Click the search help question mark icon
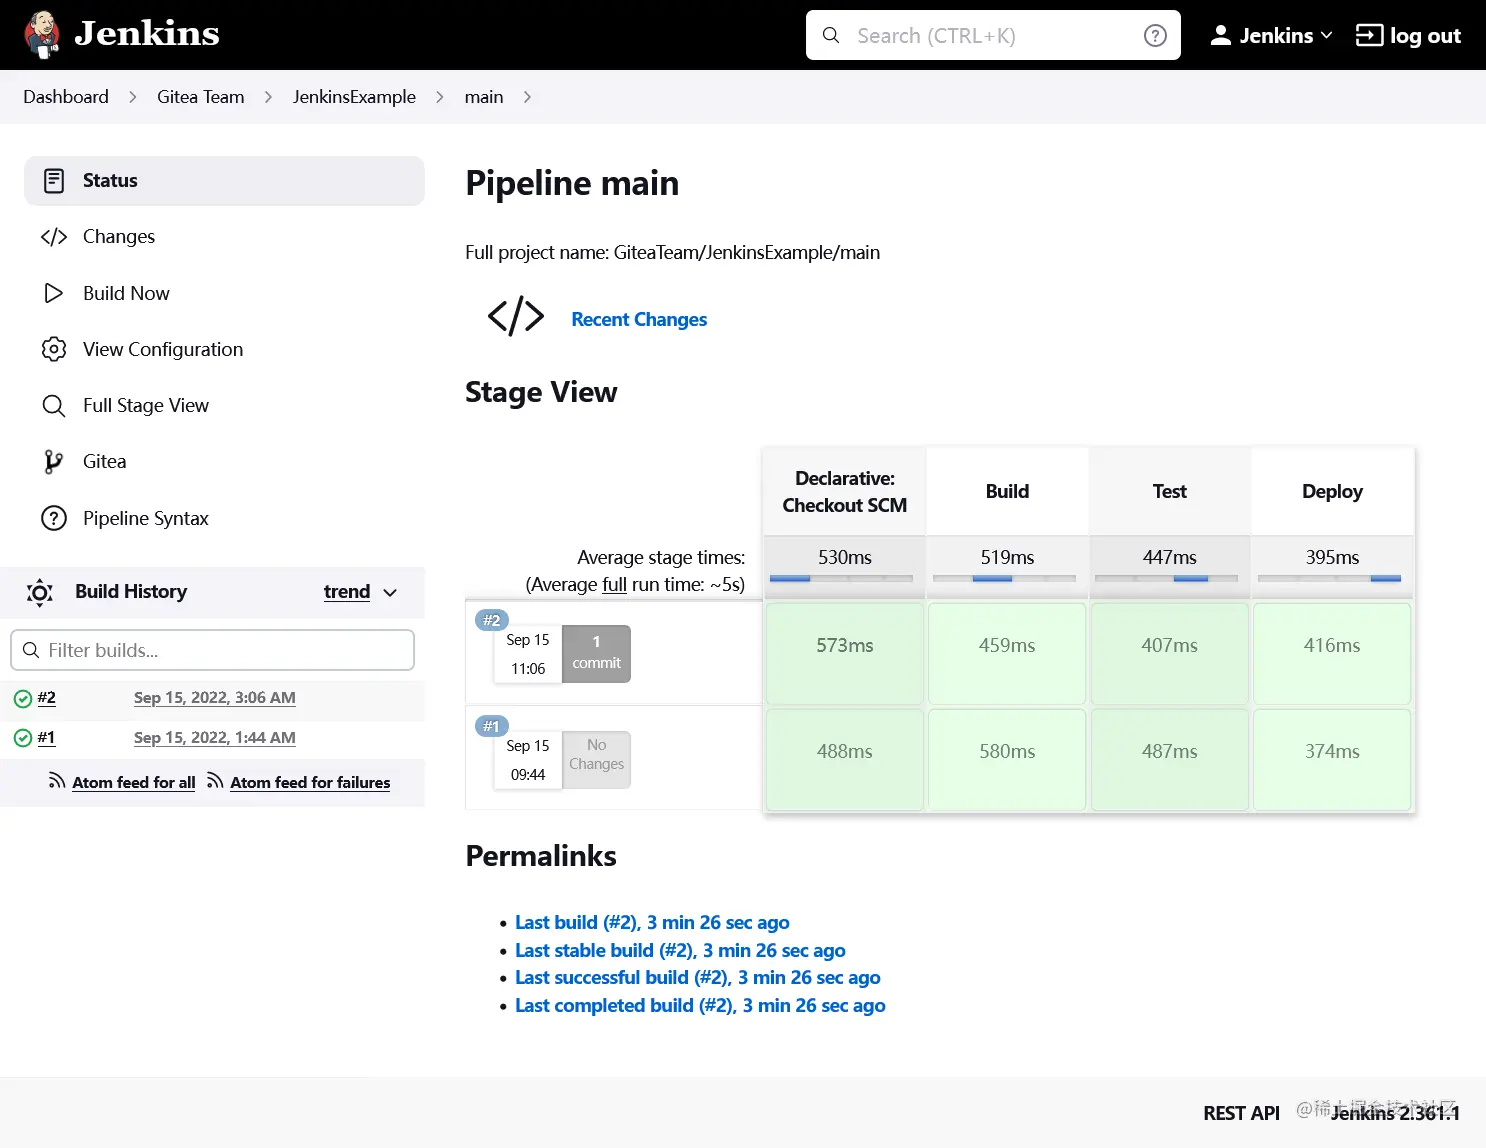Screen dimensions: 1486x1148 click(1155, 36)
